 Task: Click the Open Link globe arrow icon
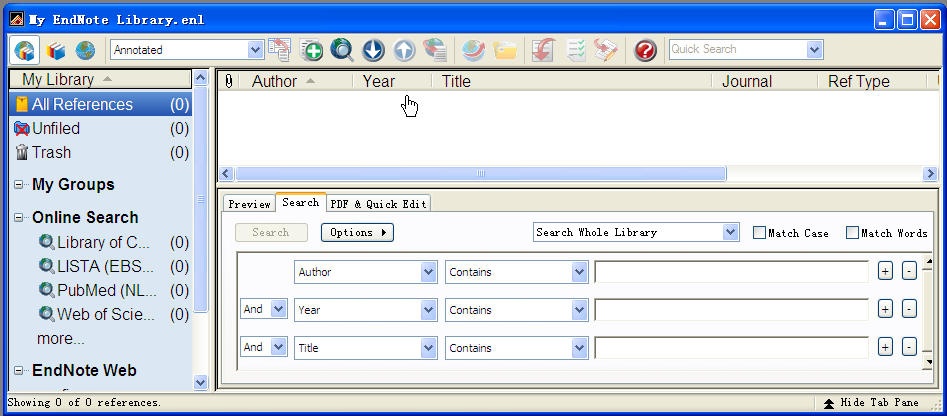(474, 50)
